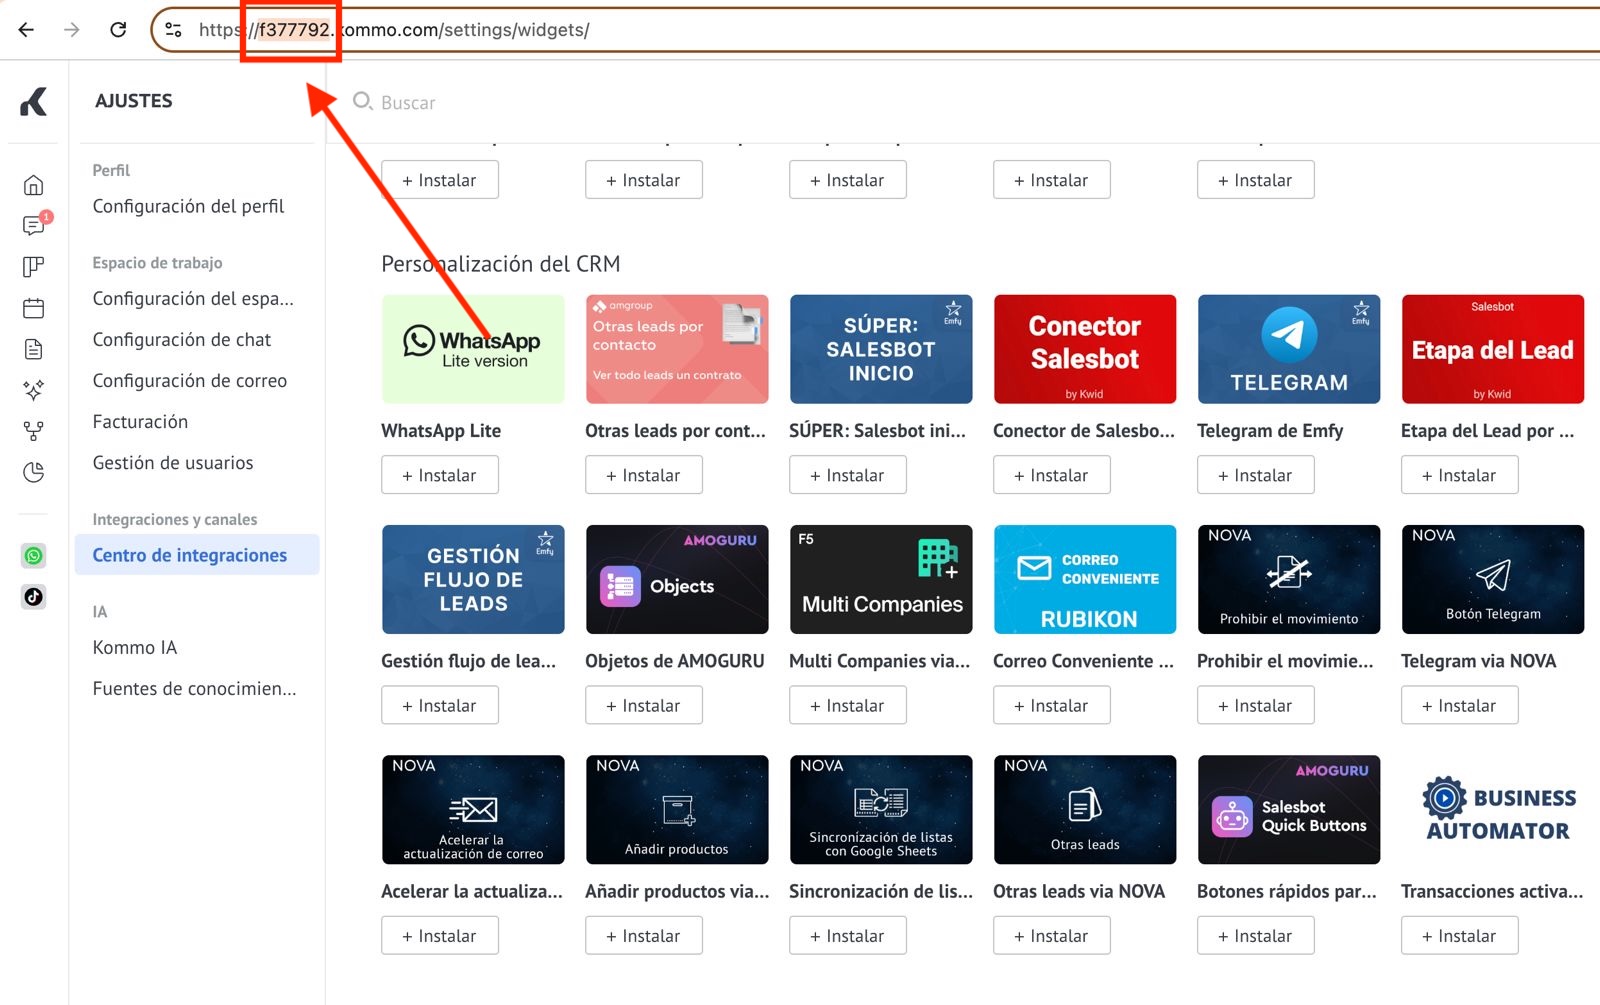
Task: Install Etapa del Lead por... widget
Action: pos(1460,475)
